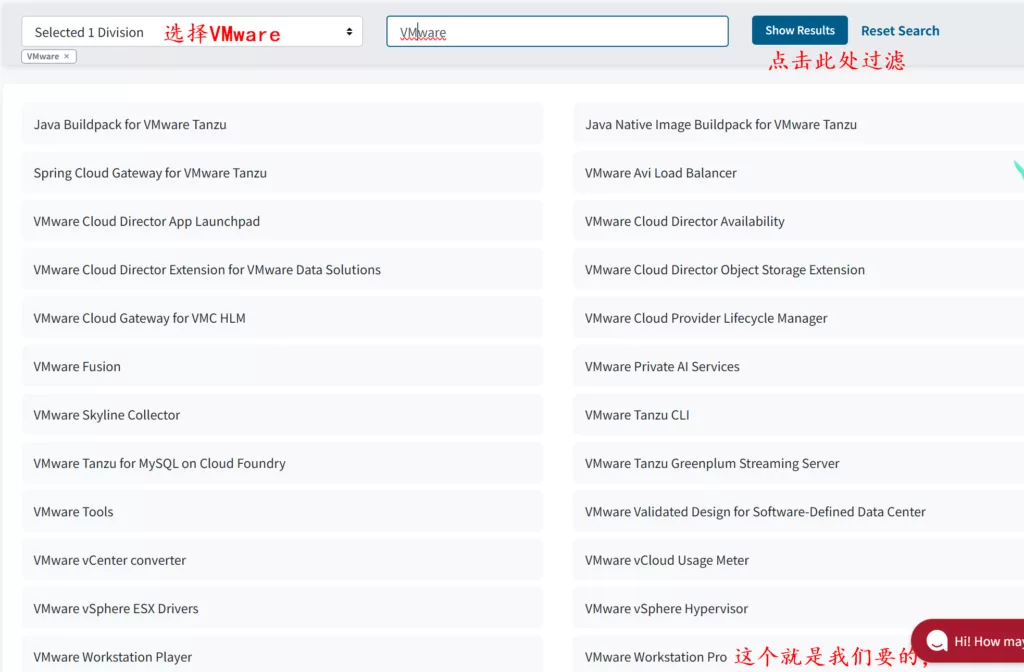This screenshot has height=672, width=1024.
Task: Choose VMware Fusion from the list
Action: 77,367
